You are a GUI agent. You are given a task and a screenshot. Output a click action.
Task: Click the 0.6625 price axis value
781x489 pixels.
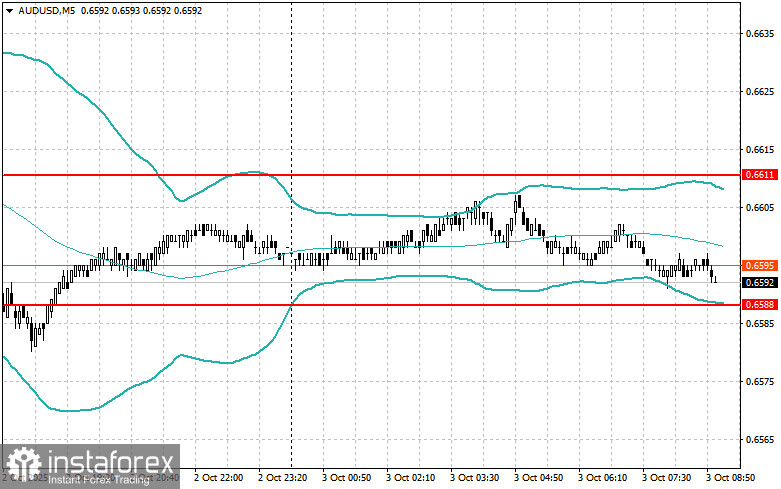coord(760,92)
